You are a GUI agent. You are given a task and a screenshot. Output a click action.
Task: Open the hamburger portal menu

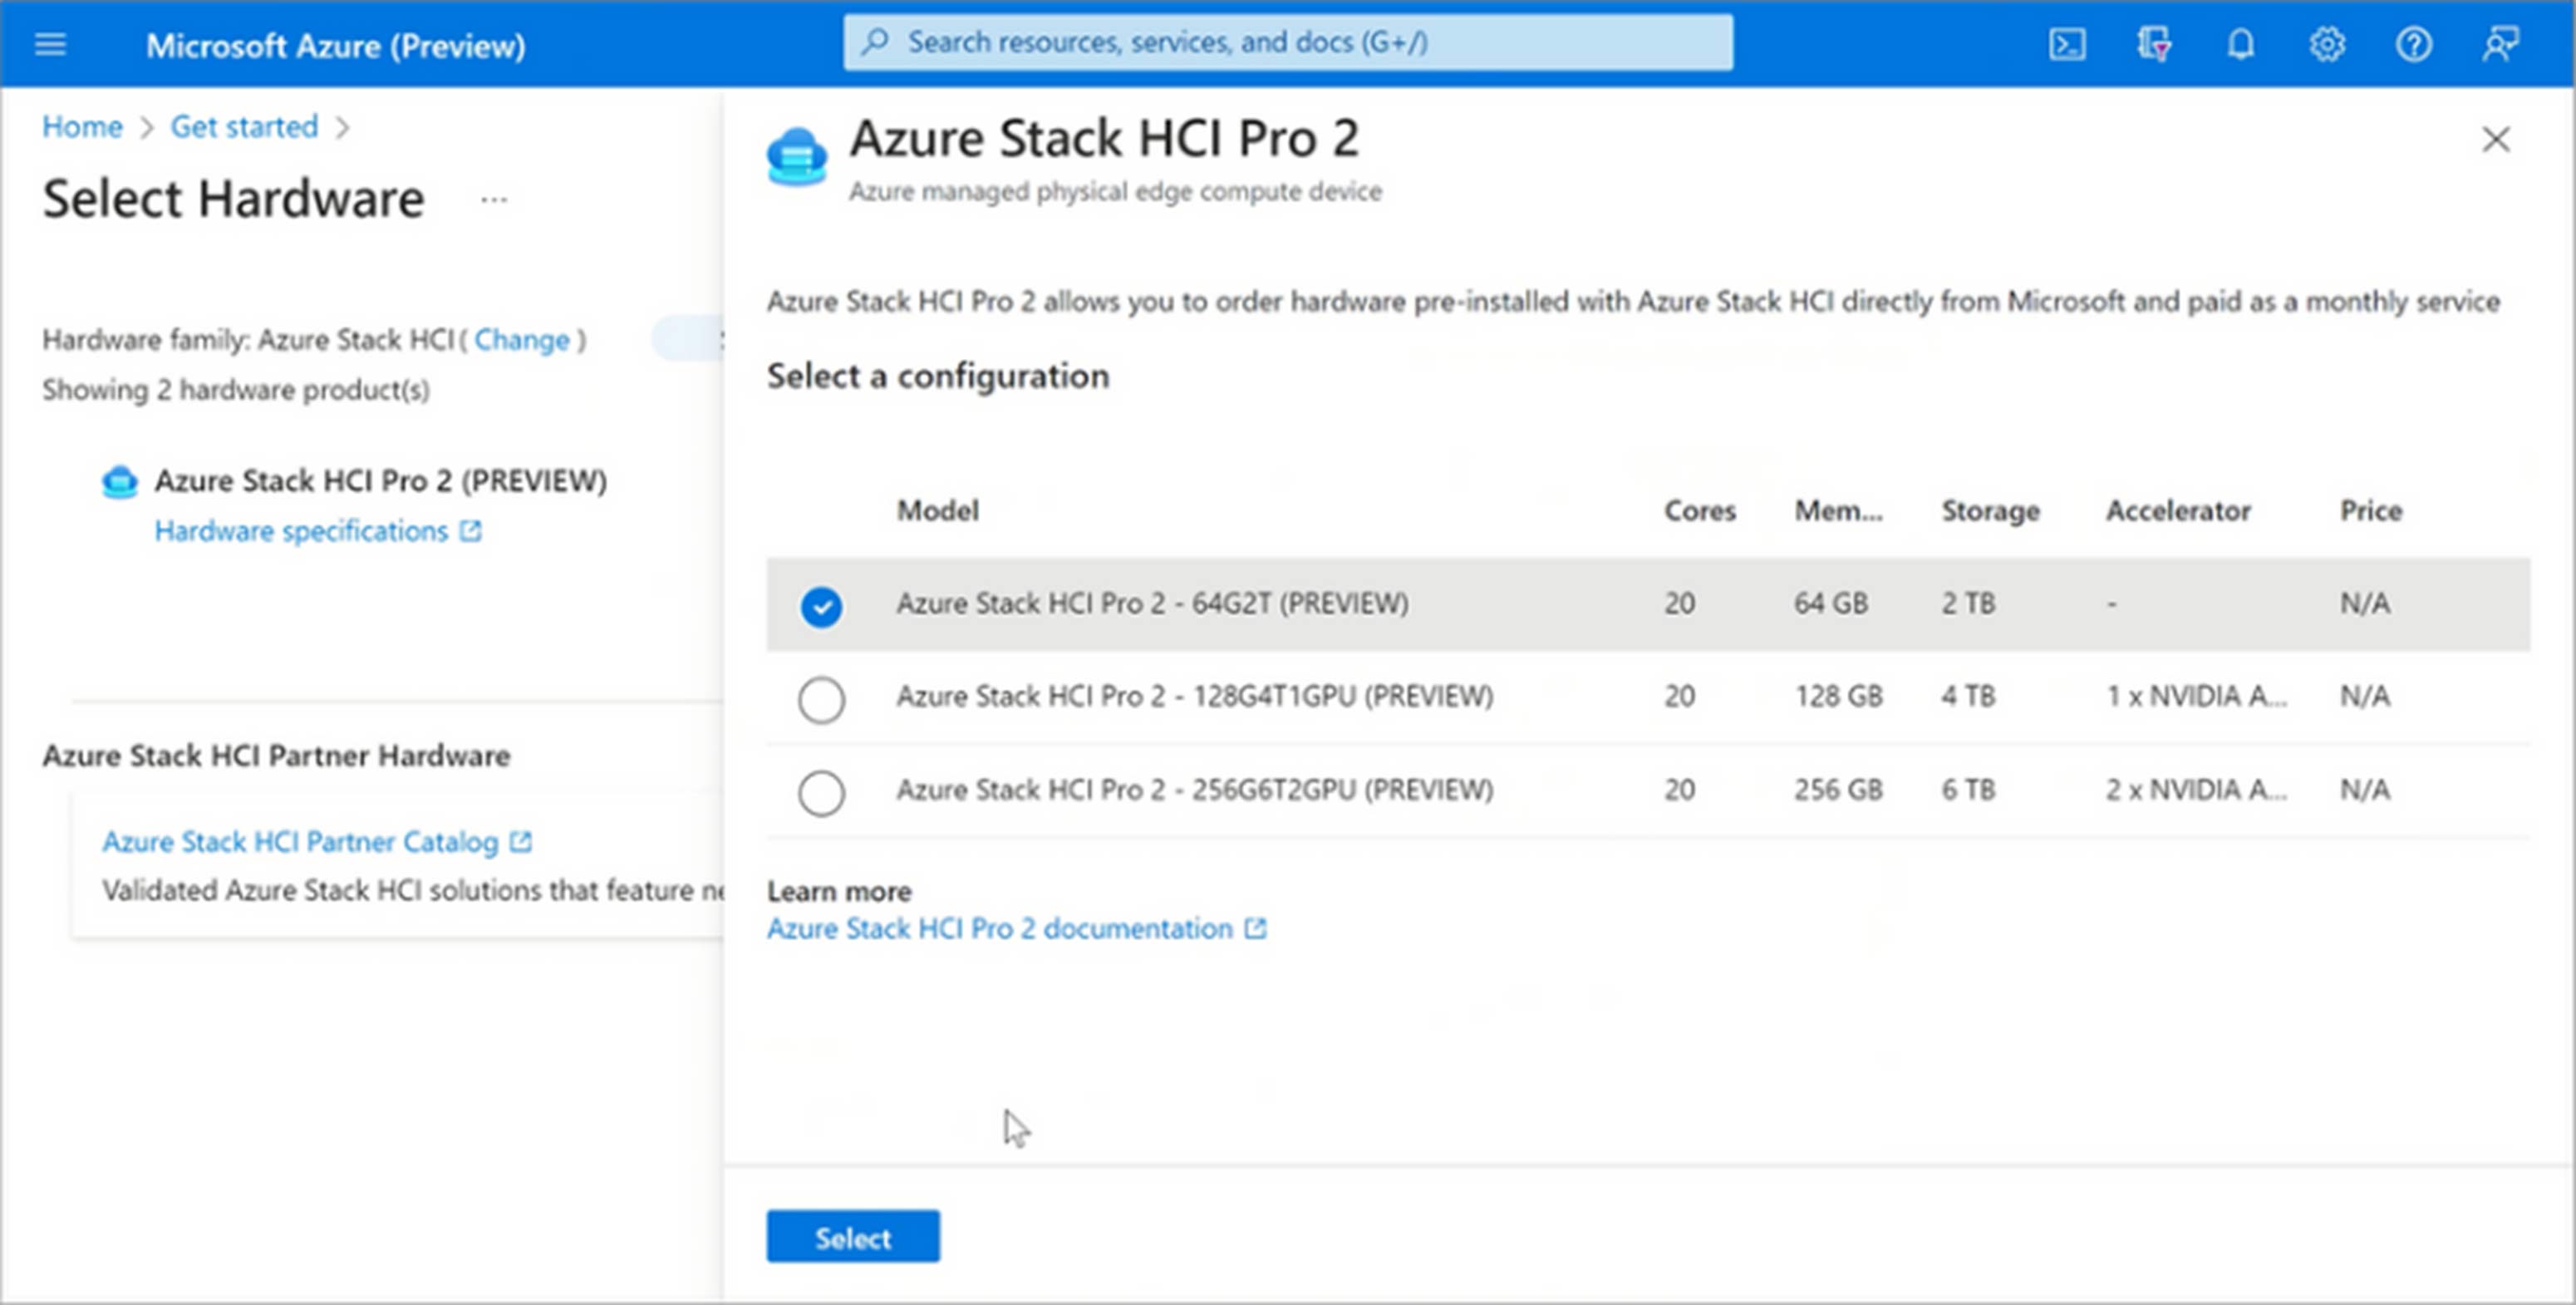[x=50, y=44]
